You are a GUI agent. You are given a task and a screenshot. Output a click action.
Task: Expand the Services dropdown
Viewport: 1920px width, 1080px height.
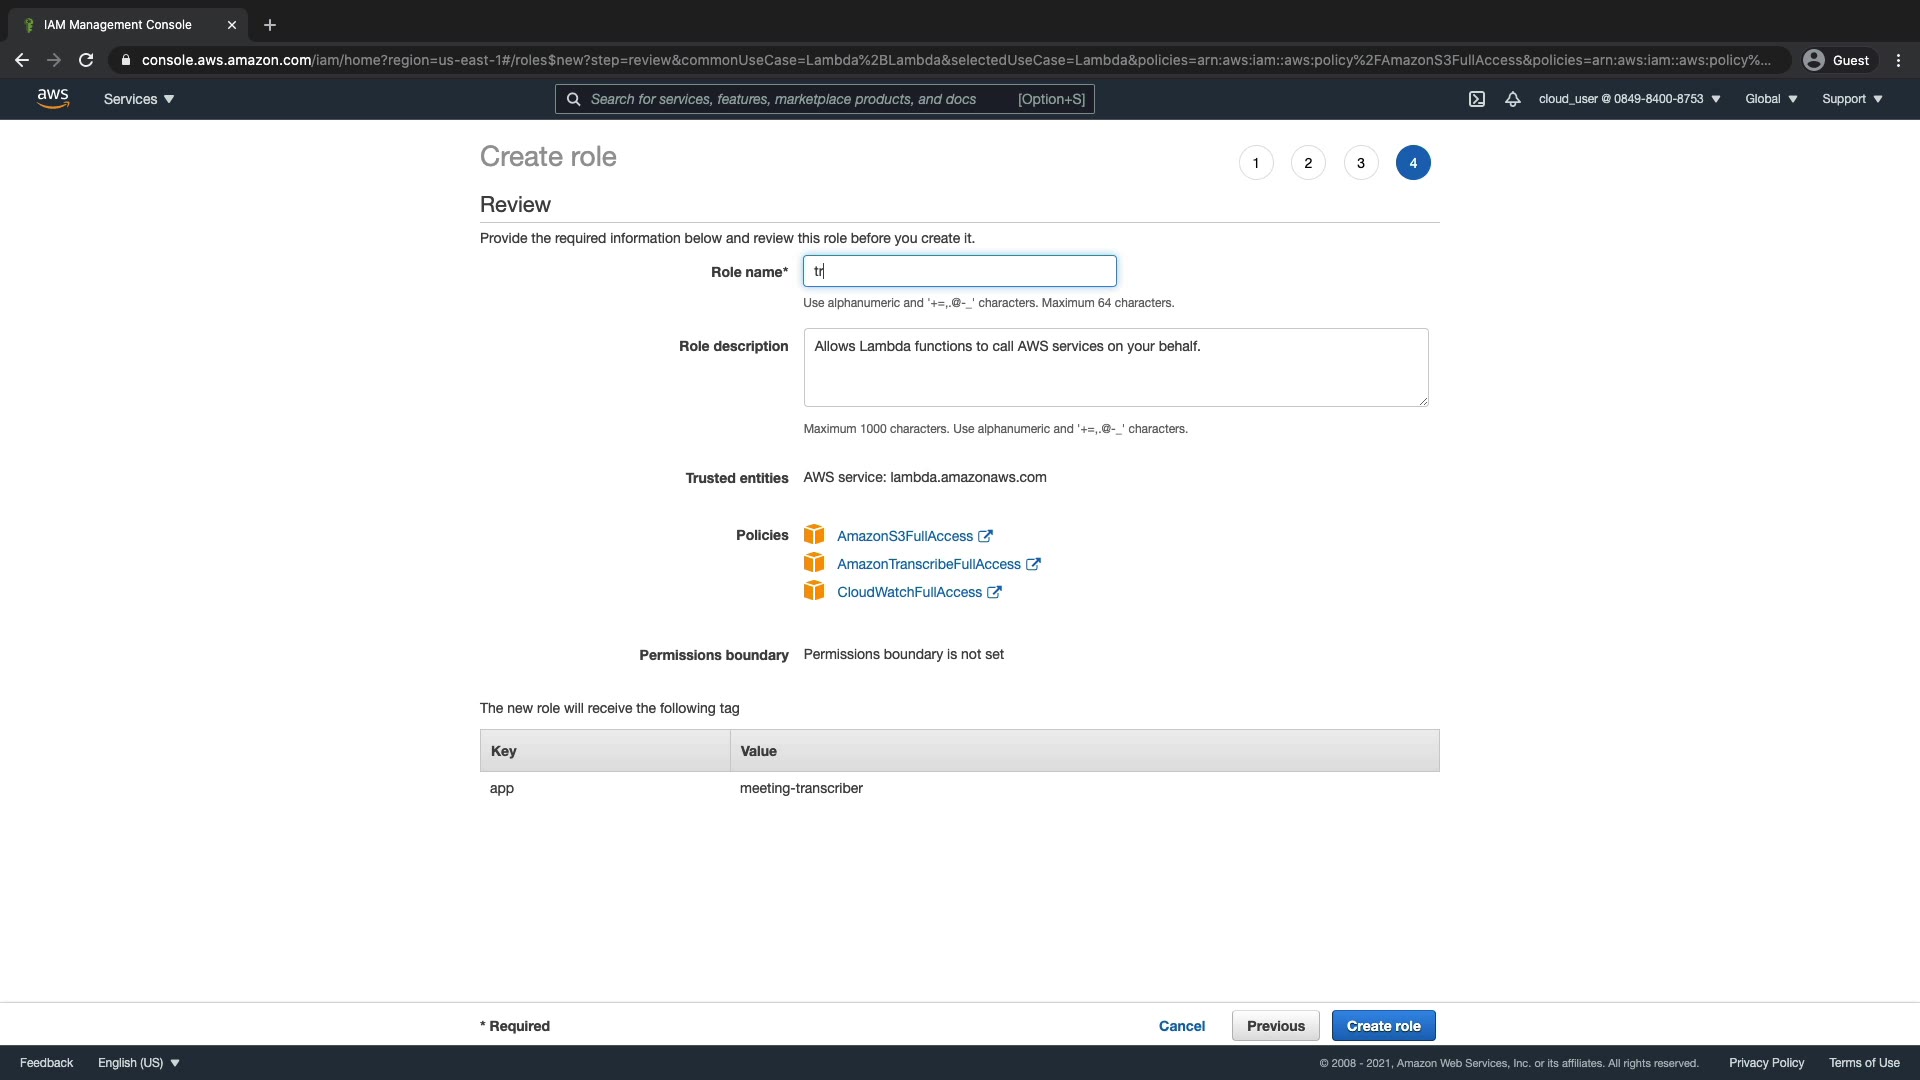(139, 99)
